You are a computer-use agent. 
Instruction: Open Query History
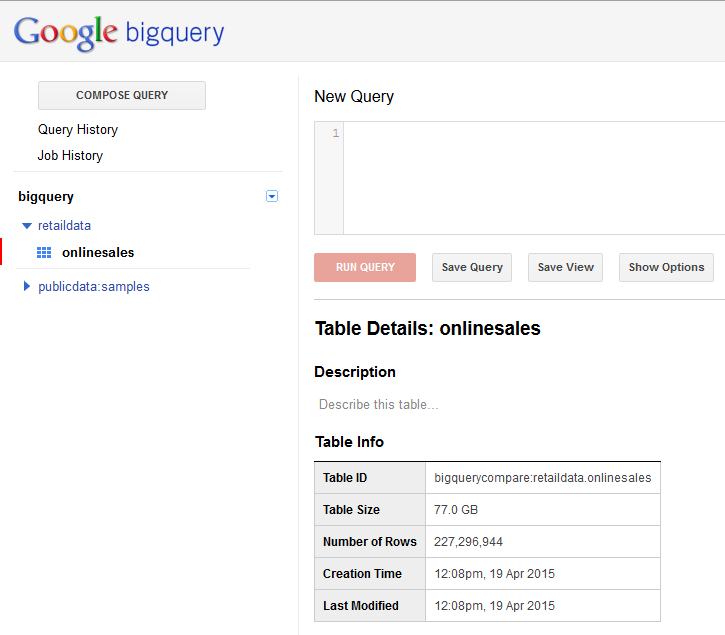pyautogui.click(x=78, y=129)
